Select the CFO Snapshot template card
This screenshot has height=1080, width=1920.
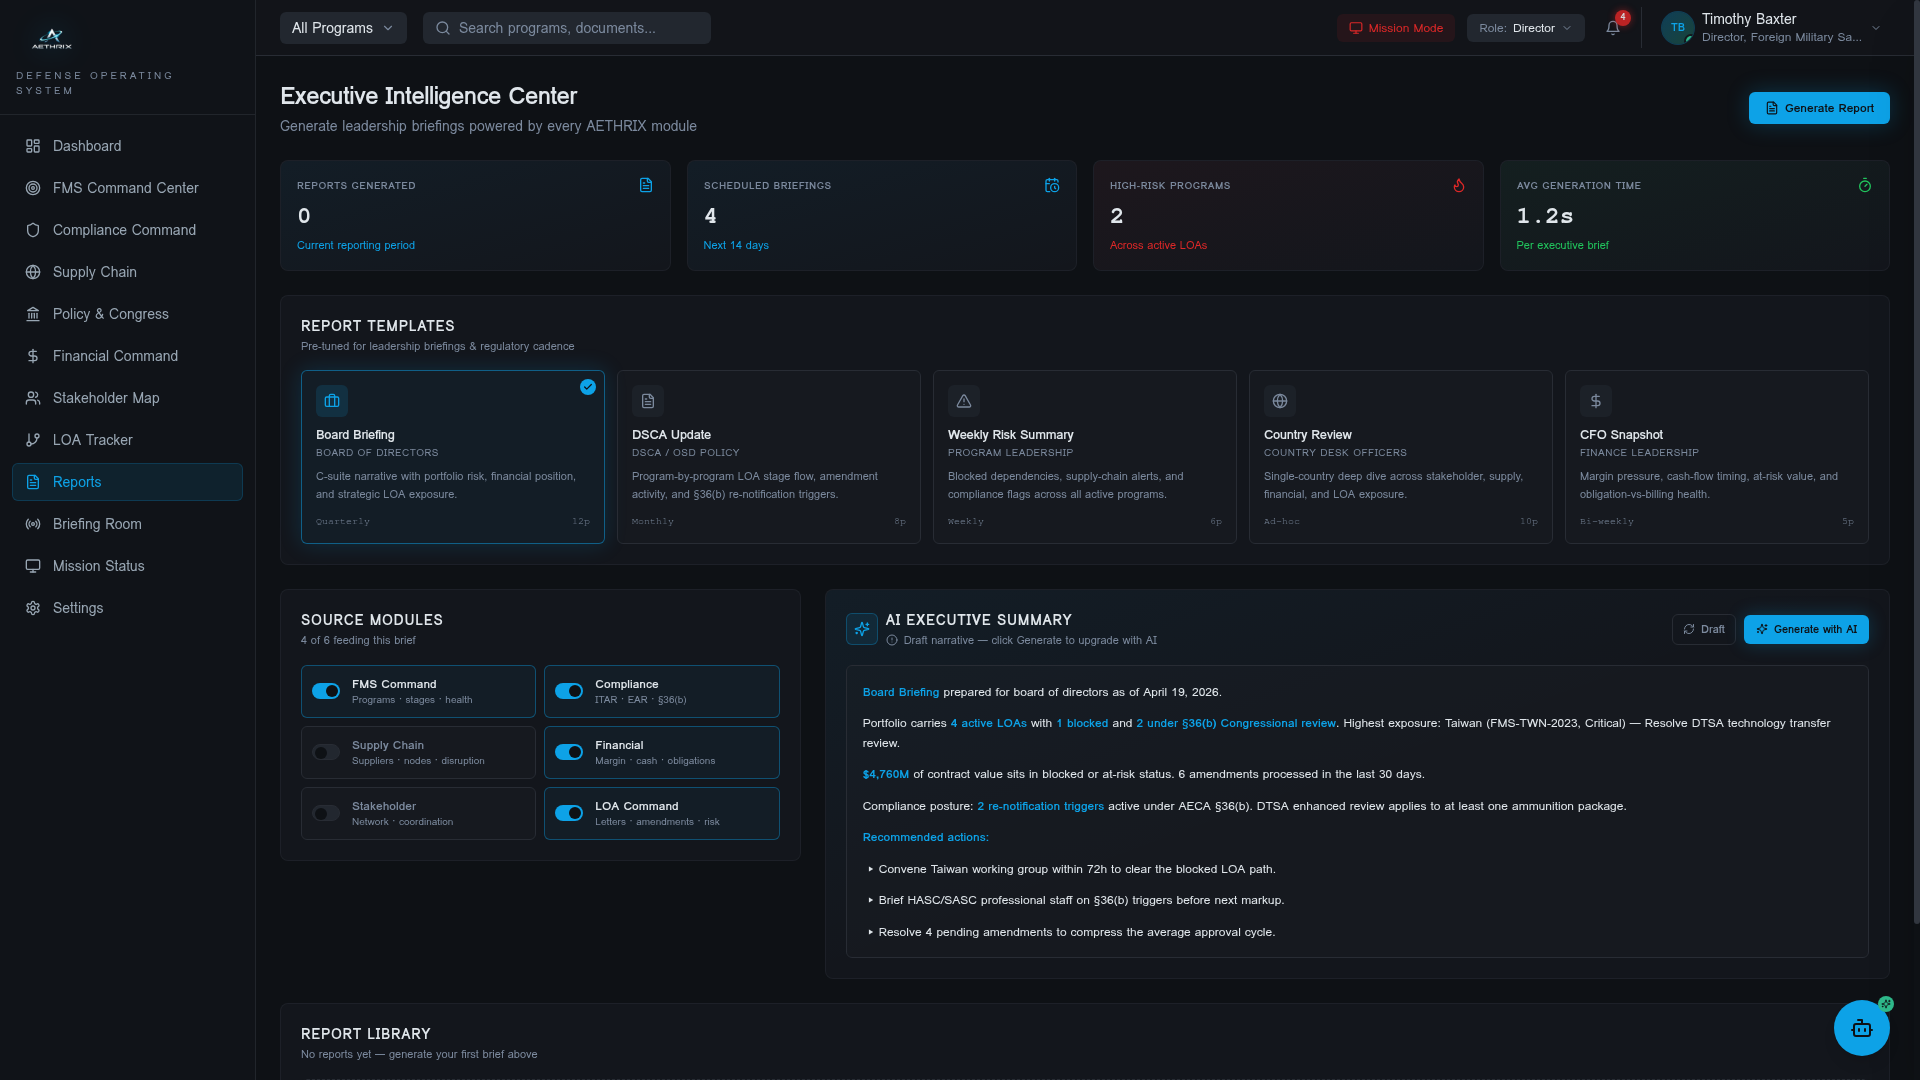1716,457
